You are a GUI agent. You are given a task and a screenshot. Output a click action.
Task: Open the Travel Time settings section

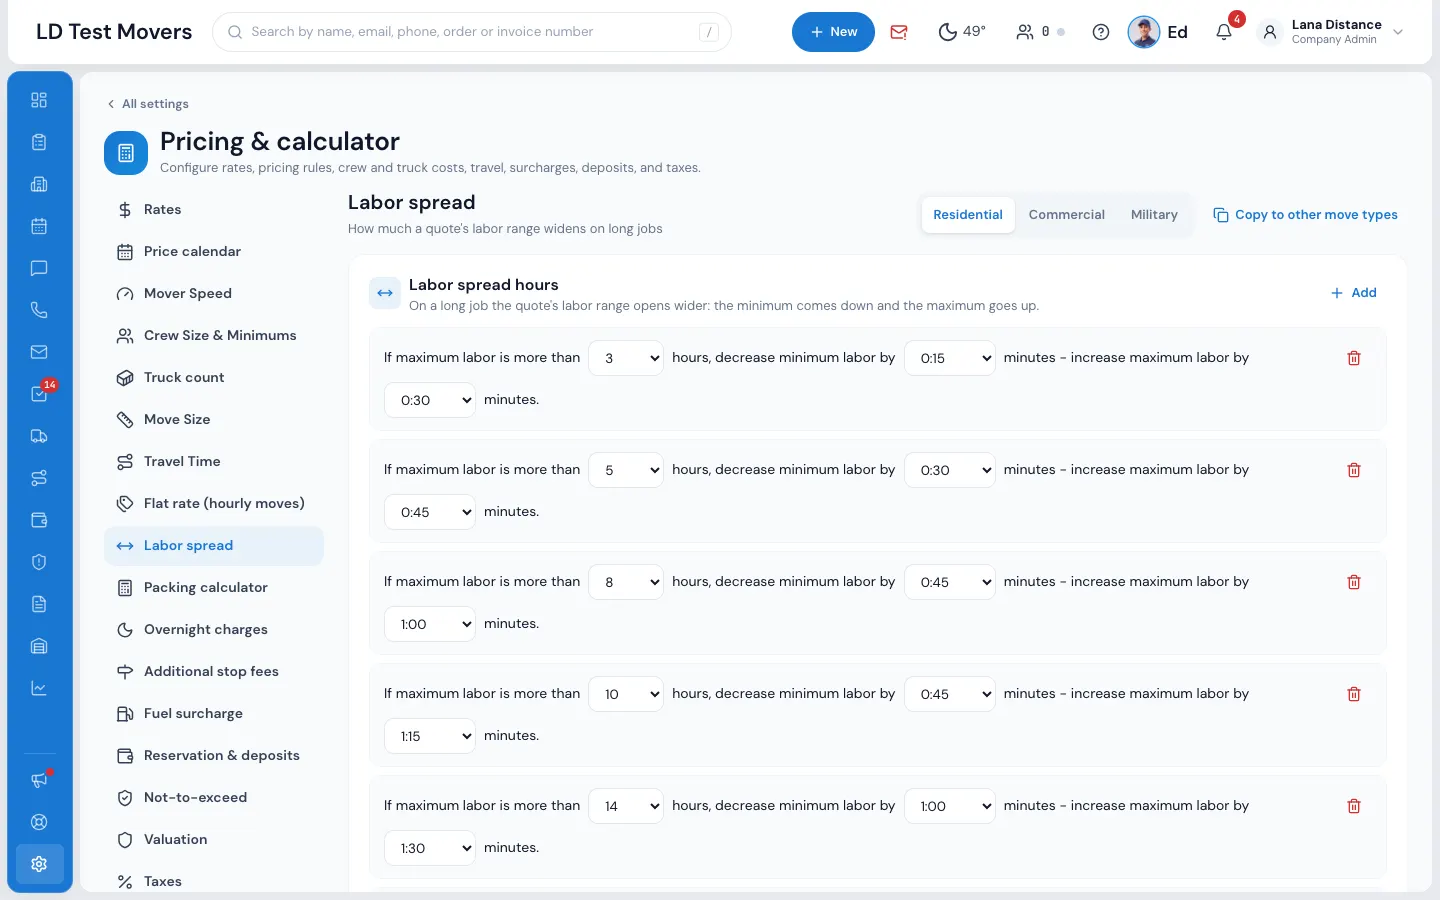tap(214, 462)
